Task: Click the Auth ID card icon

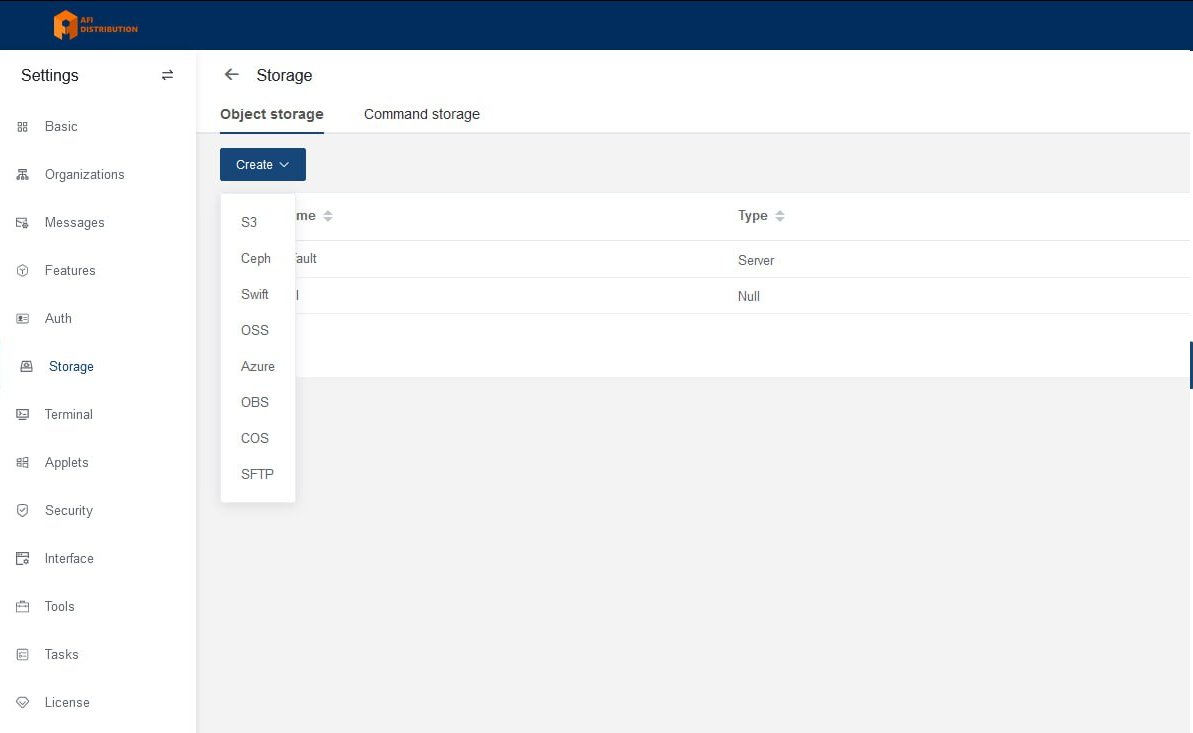Action: 22,319
